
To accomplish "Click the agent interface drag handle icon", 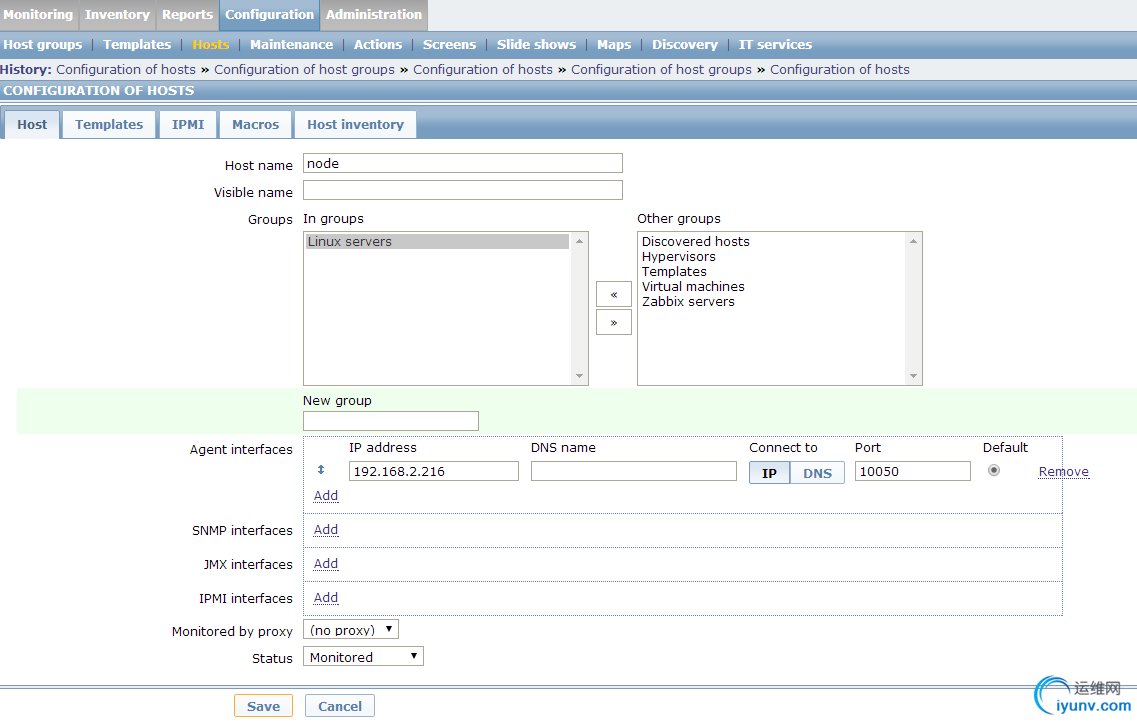I will coord(321,470).
